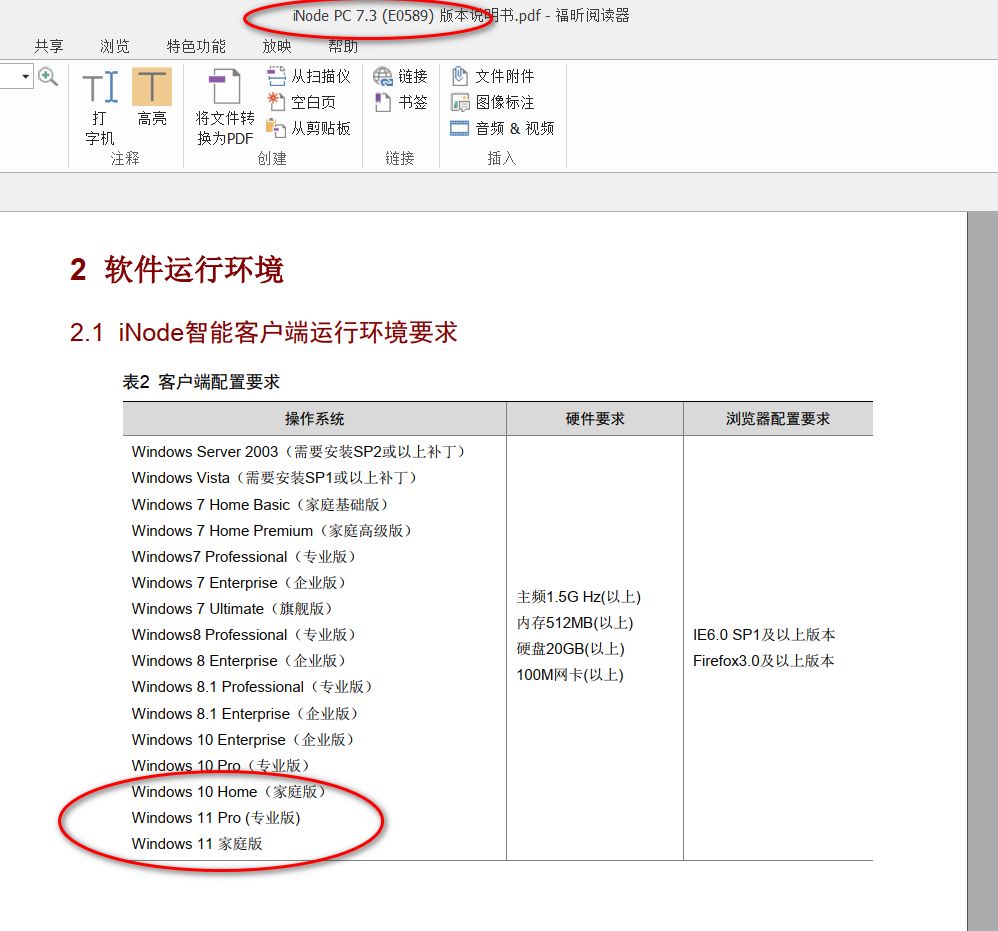Screen dimensions: 998x931
Task: Switch to Special Features (特色功能) tab
Action: pos(196,46)
